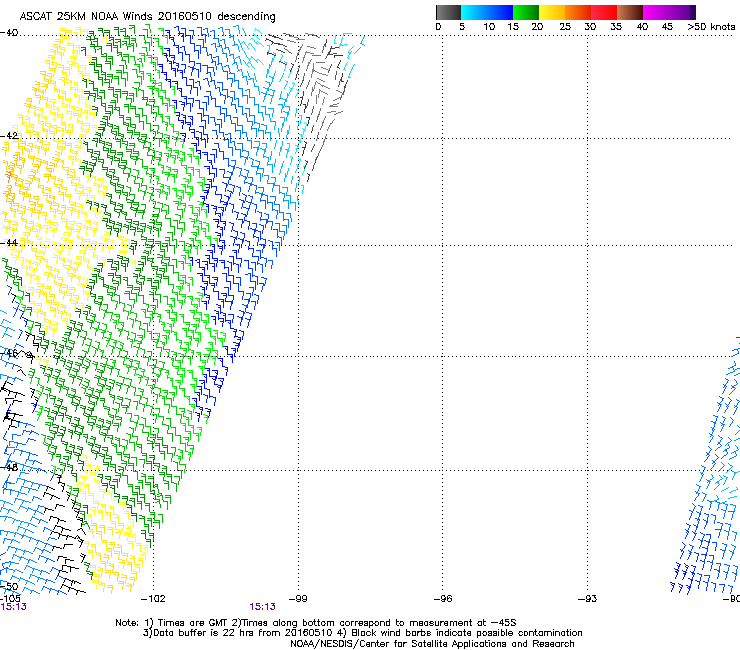Click the '-50' latitude axis label
Screen dimensions: 740x650
coord(9,587)
